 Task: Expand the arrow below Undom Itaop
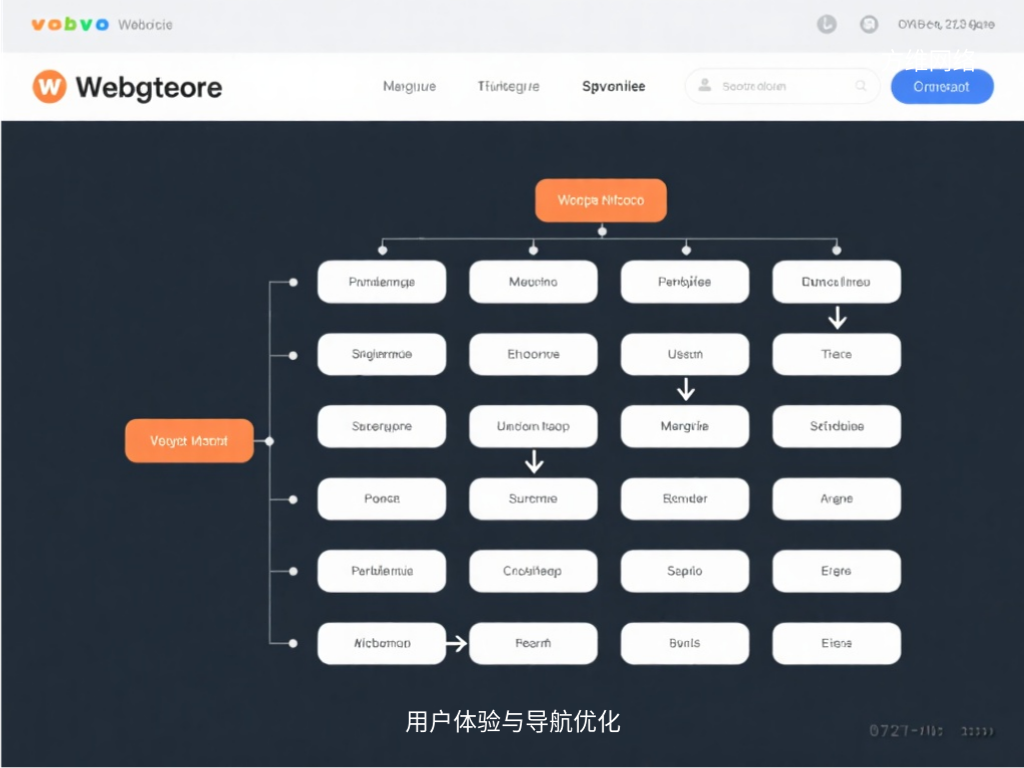[534, 462]
